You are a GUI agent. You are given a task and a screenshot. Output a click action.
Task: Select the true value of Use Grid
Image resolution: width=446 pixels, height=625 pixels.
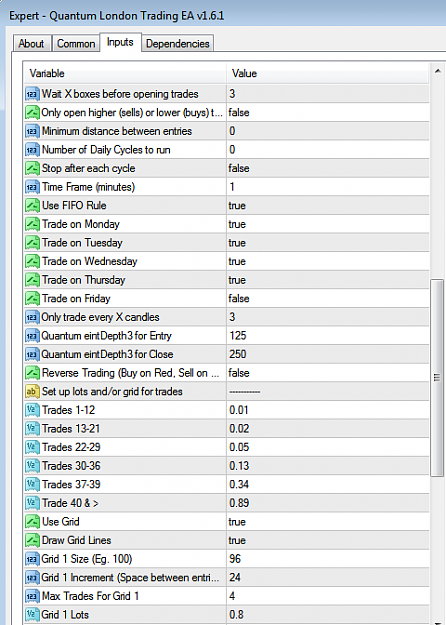click(237, 522)
